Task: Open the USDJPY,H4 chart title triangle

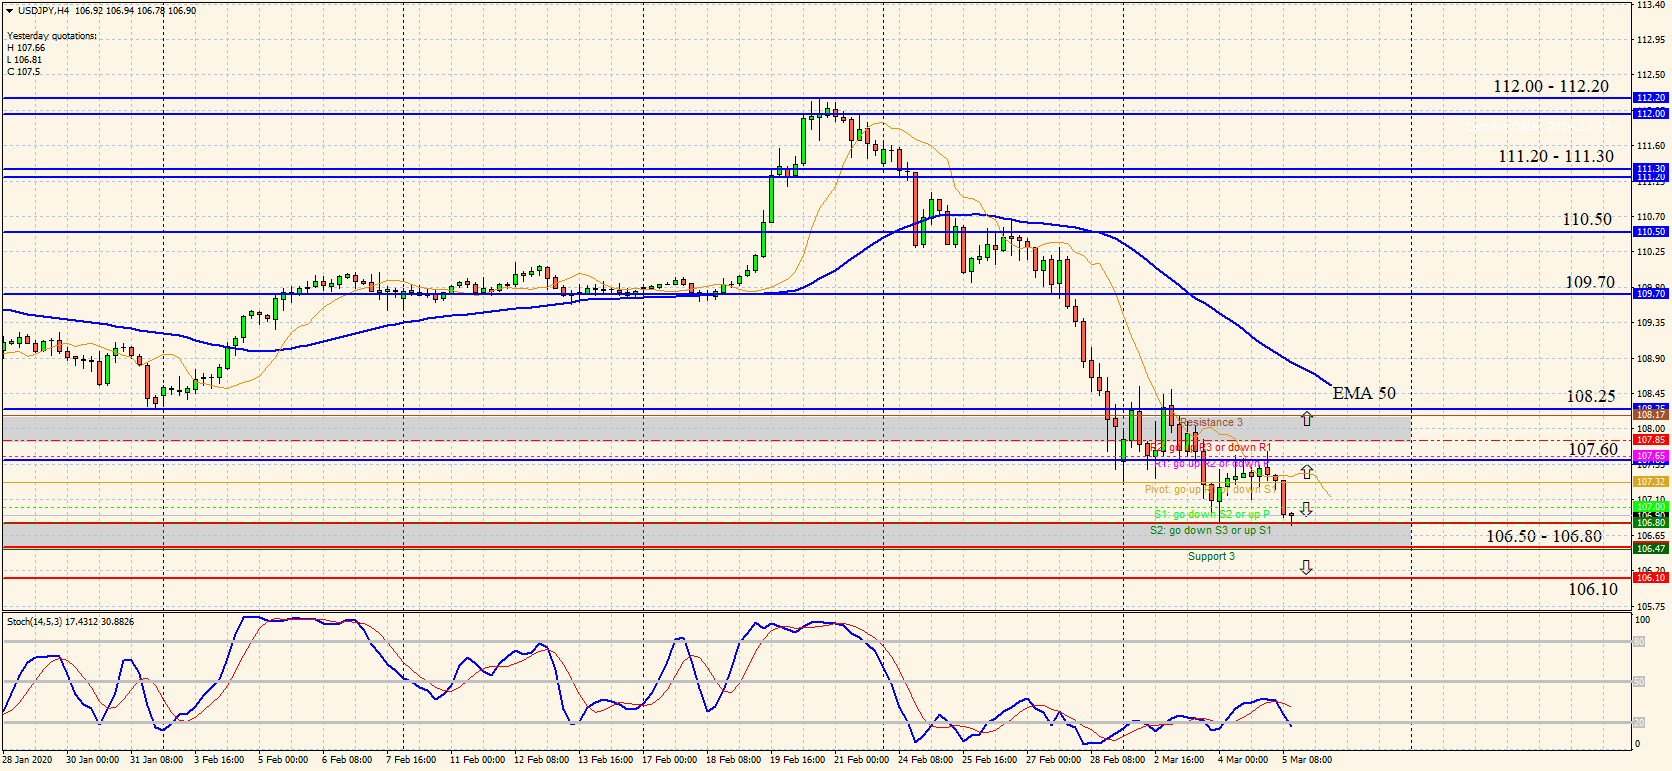Action: pos(9,11)
